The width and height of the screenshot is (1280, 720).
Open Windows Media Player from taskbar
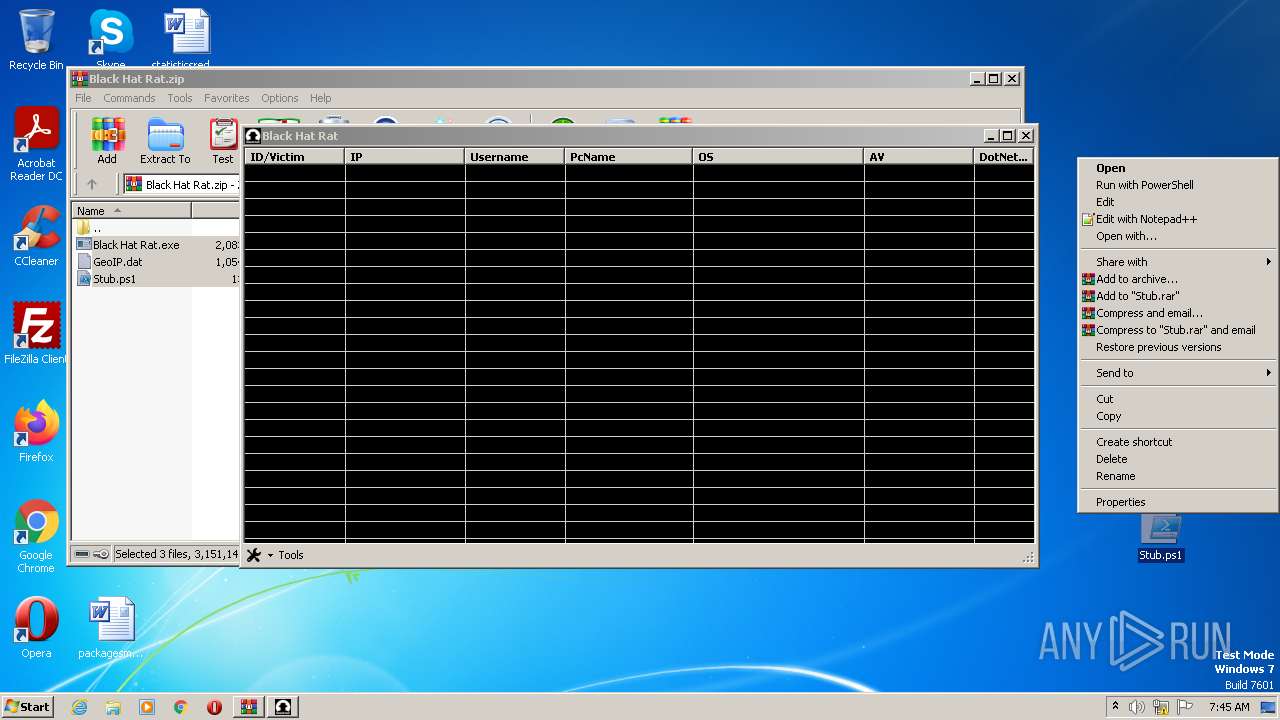pos(147,707)
